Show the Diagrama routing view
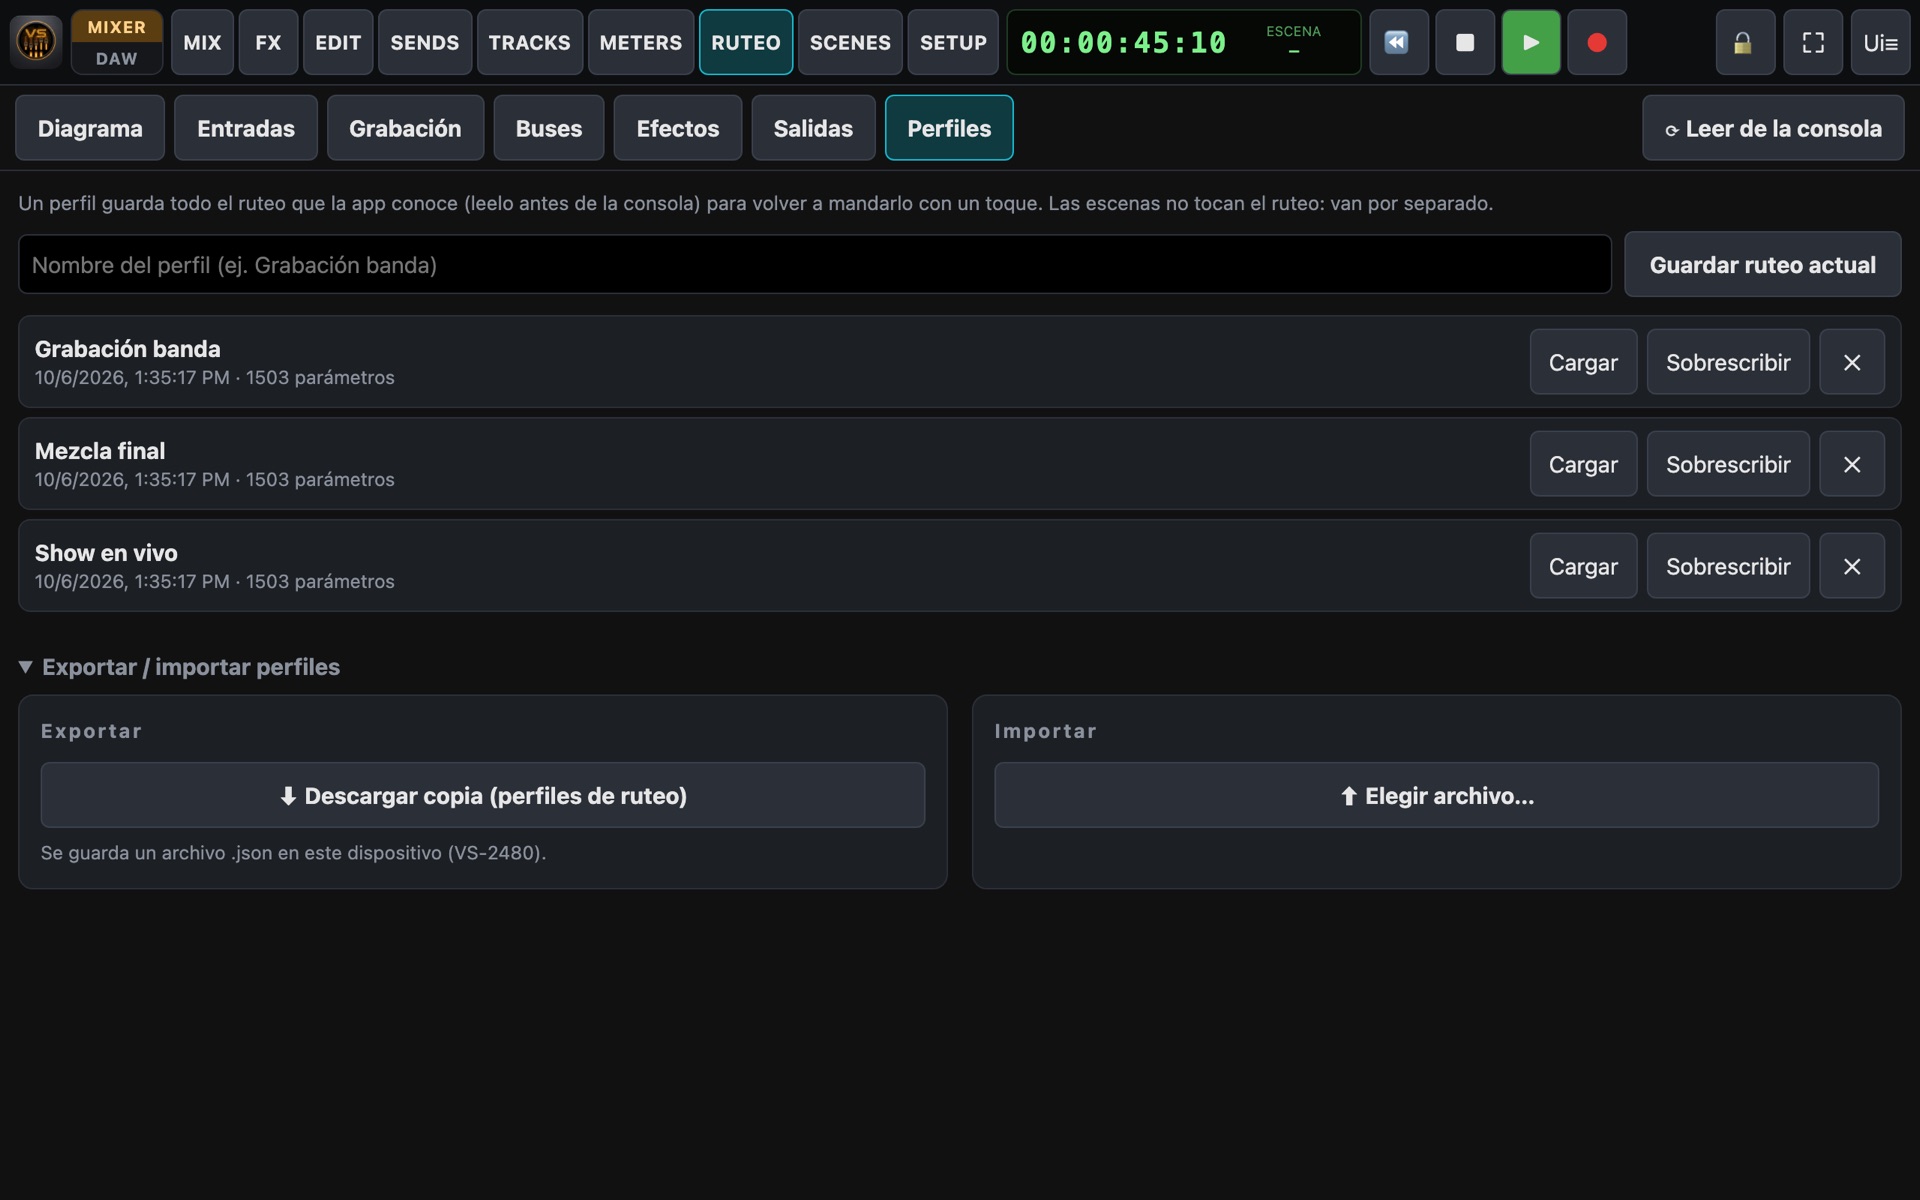Viewport: 1920px width, 1200px height. (90, 128)
